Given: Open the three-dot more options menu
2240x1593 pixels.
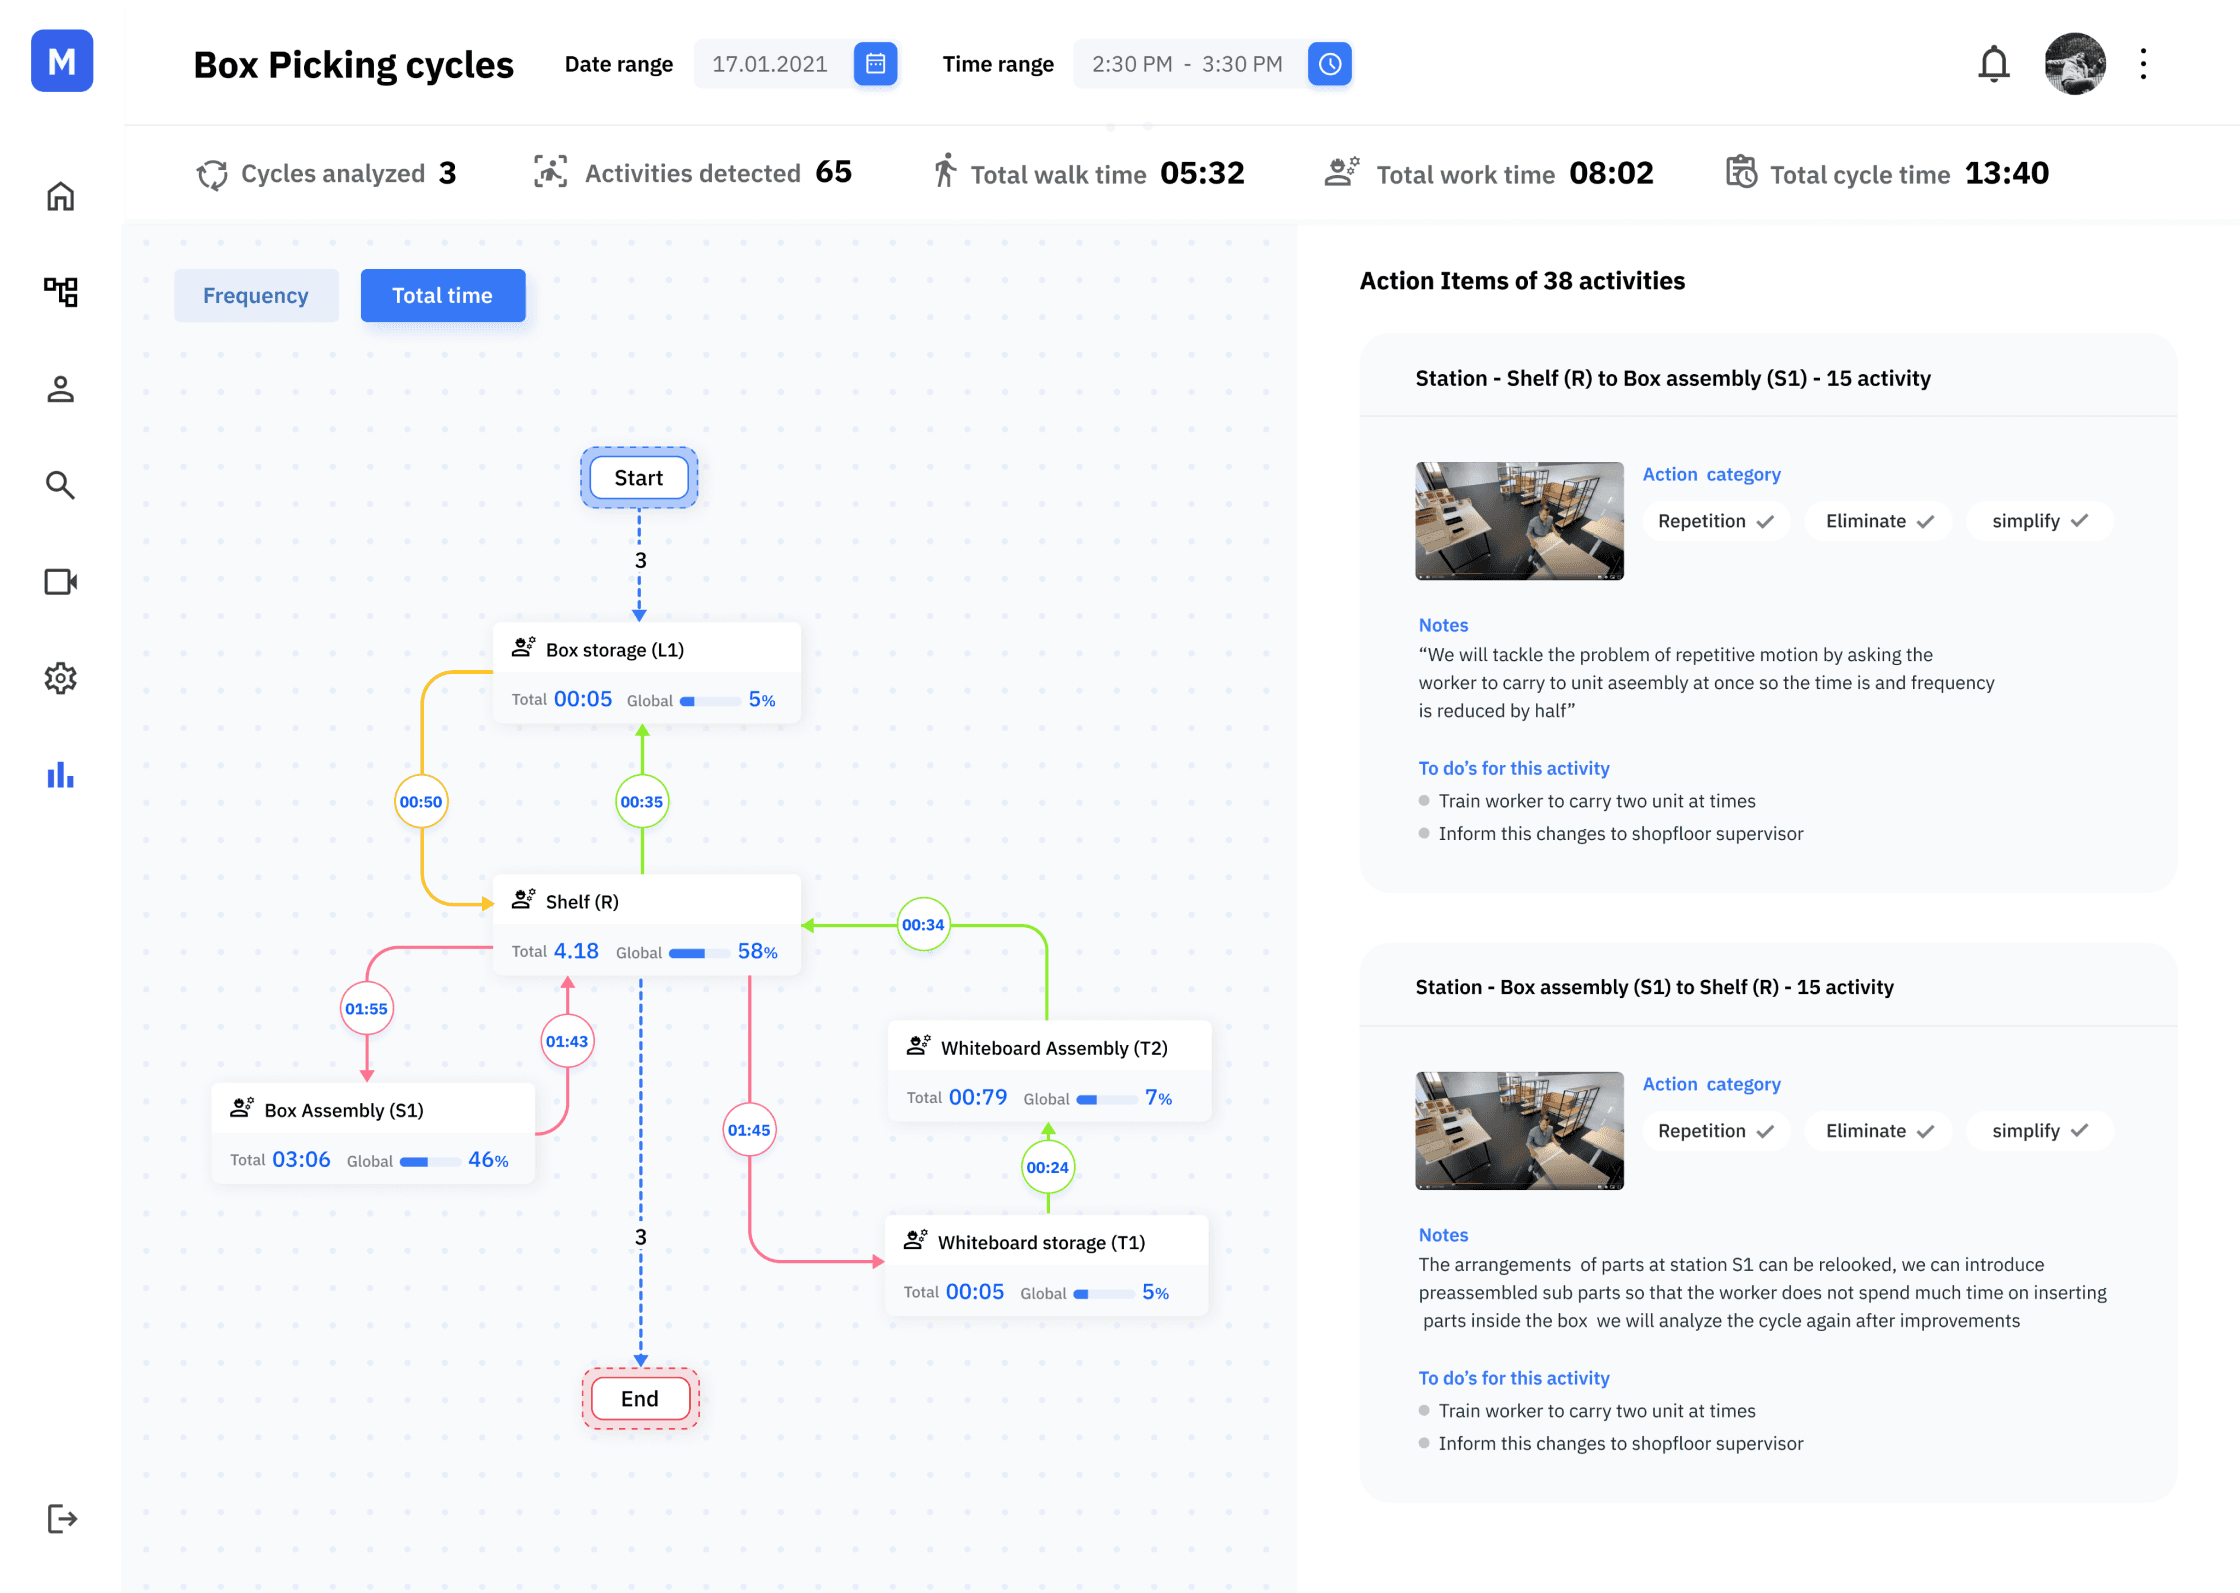Looking at the screenshot, I should [x=2143, y=64].
